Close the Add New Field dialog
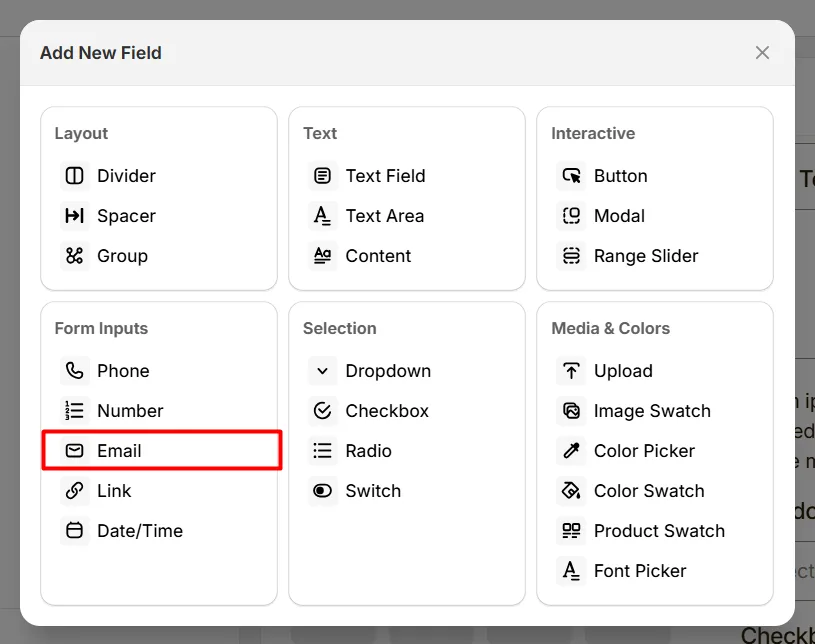Viewport: 815px width, 644px height. pos(762,52)
